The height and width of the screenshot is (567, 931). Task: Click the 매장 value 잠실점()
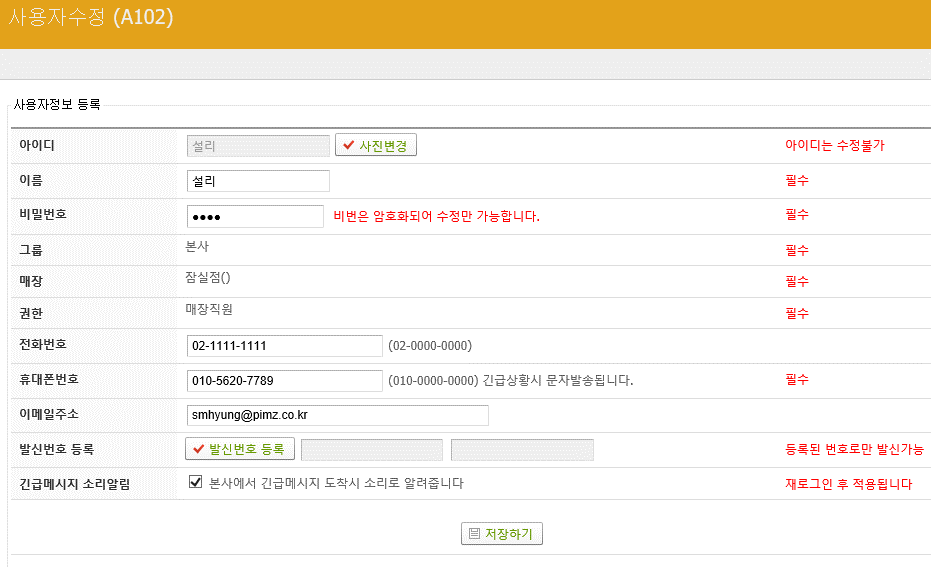pyautogui.click(x=208, y=277)
